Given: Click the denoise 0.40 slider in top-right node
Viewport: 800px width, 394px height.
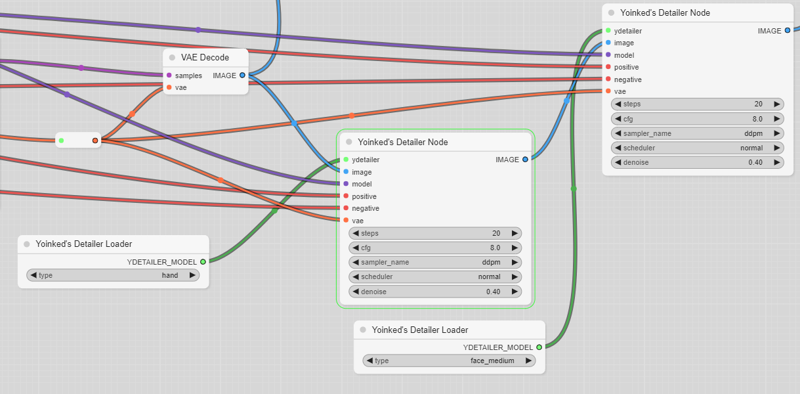Looking at the screenshot, I should (x=697, y=162).
